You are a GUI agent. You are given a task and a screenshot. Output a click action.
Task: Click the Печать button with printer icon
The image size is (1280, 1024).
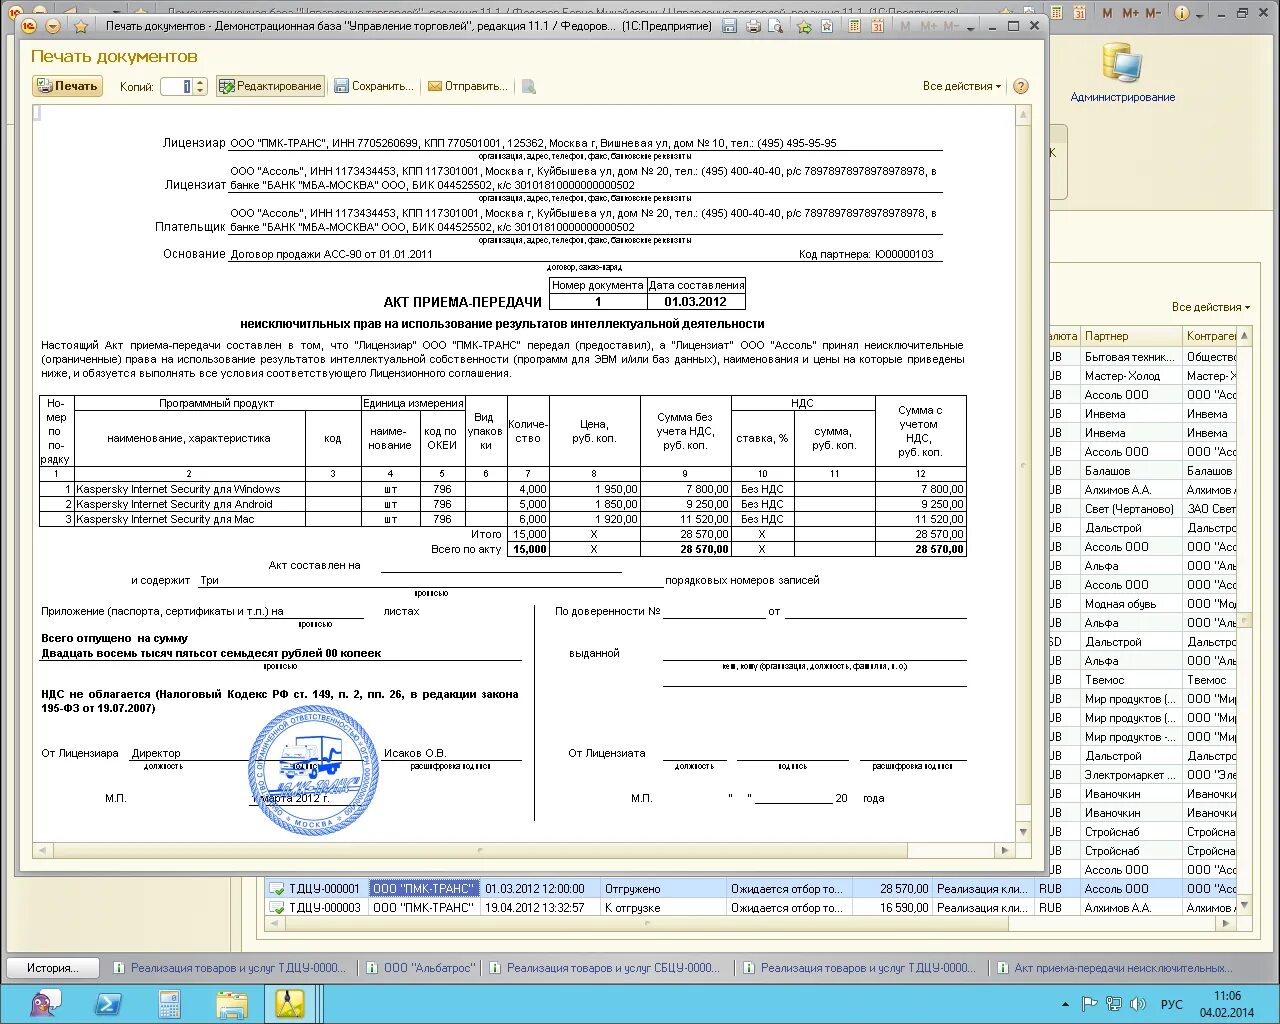pos(67,86)
